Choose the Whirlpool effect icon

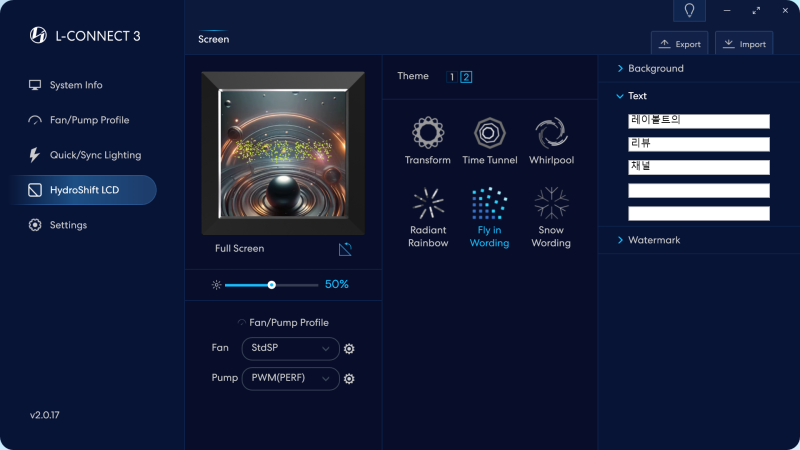click(551, 133)
